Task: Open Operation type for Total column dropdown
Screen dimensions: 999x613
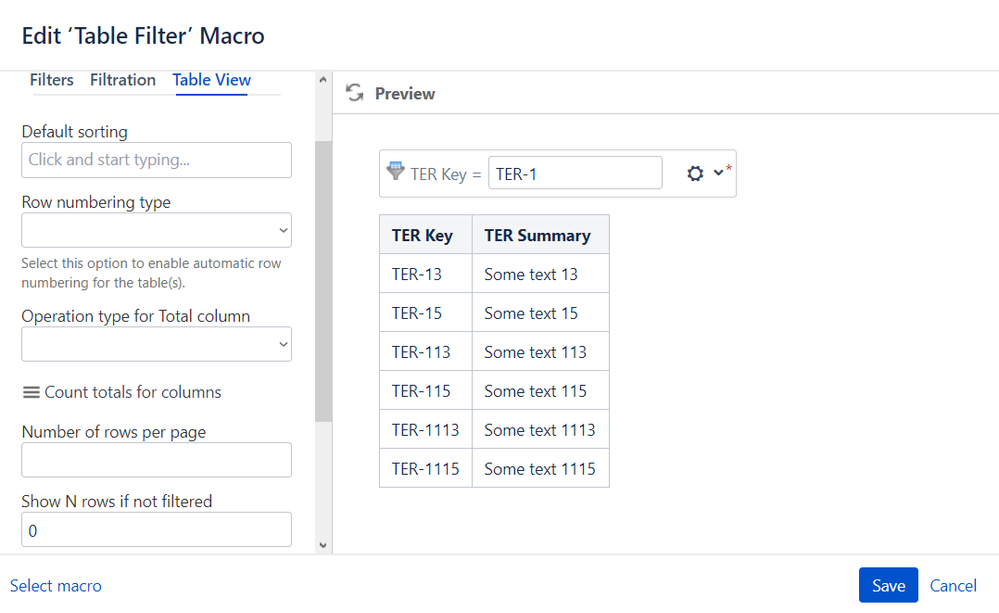Action: pos(157,344)
